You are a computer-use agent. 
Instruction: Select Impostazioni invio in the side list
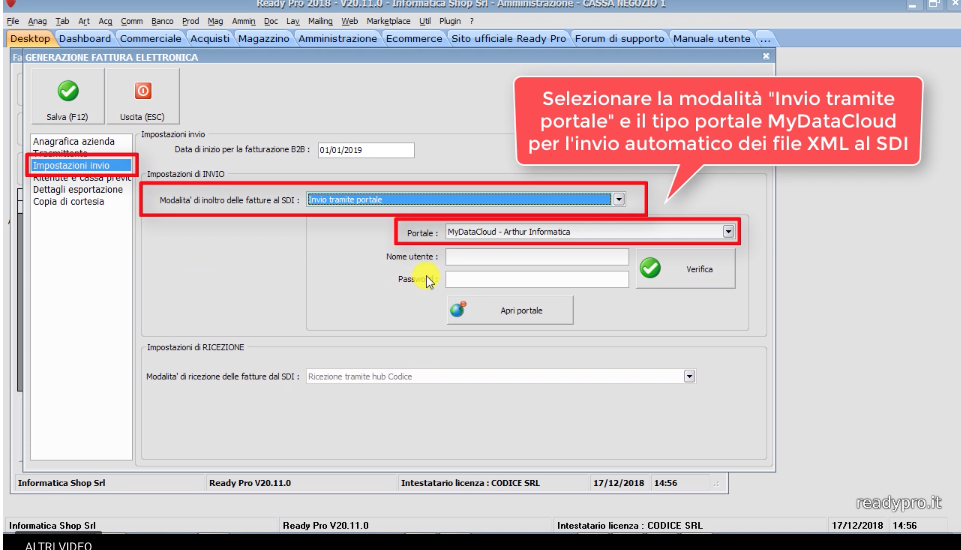(x=81, y=166)
